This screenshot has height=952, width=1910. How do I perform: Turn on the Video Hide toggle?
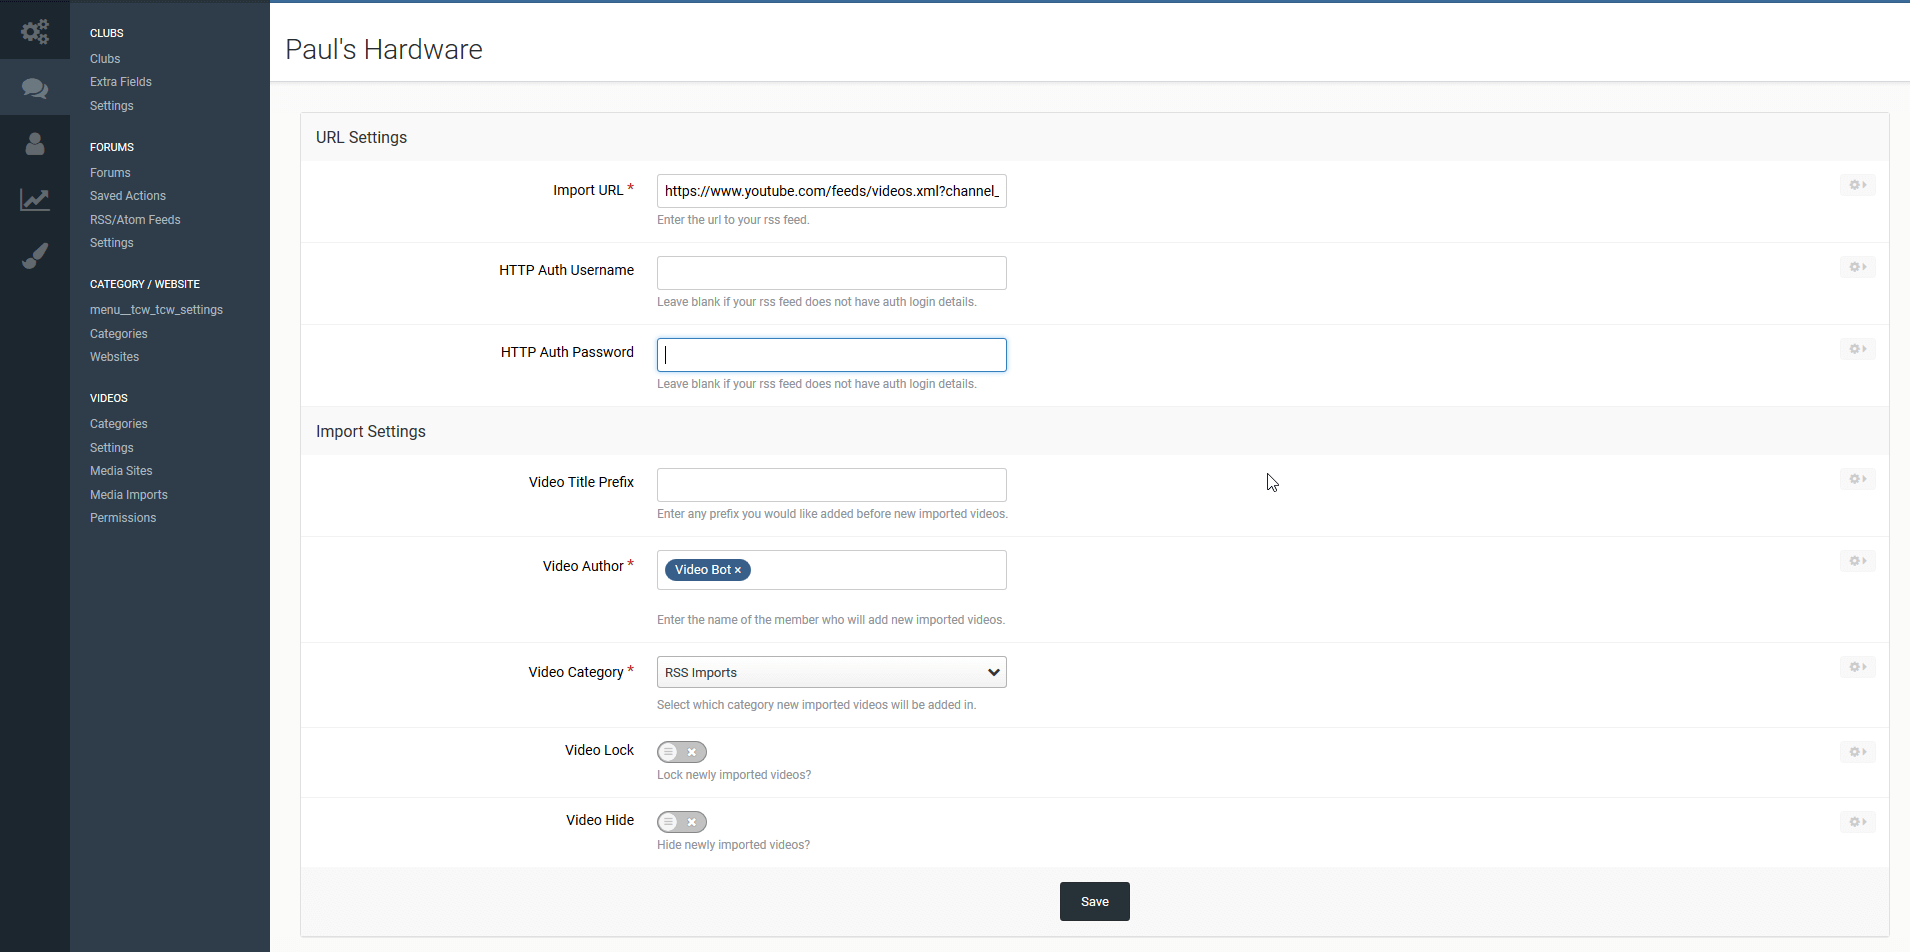pyautogui.click(x=682, y=822)
